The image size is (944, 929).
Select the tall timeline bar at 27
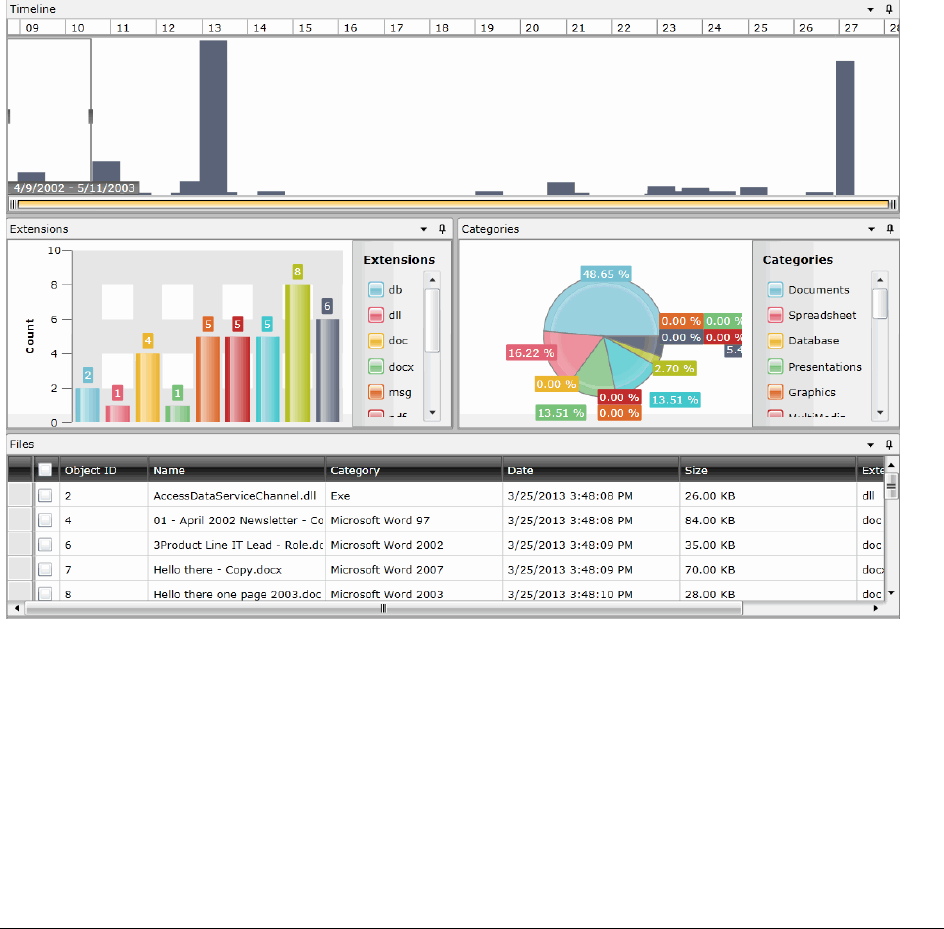pos(845,128)
